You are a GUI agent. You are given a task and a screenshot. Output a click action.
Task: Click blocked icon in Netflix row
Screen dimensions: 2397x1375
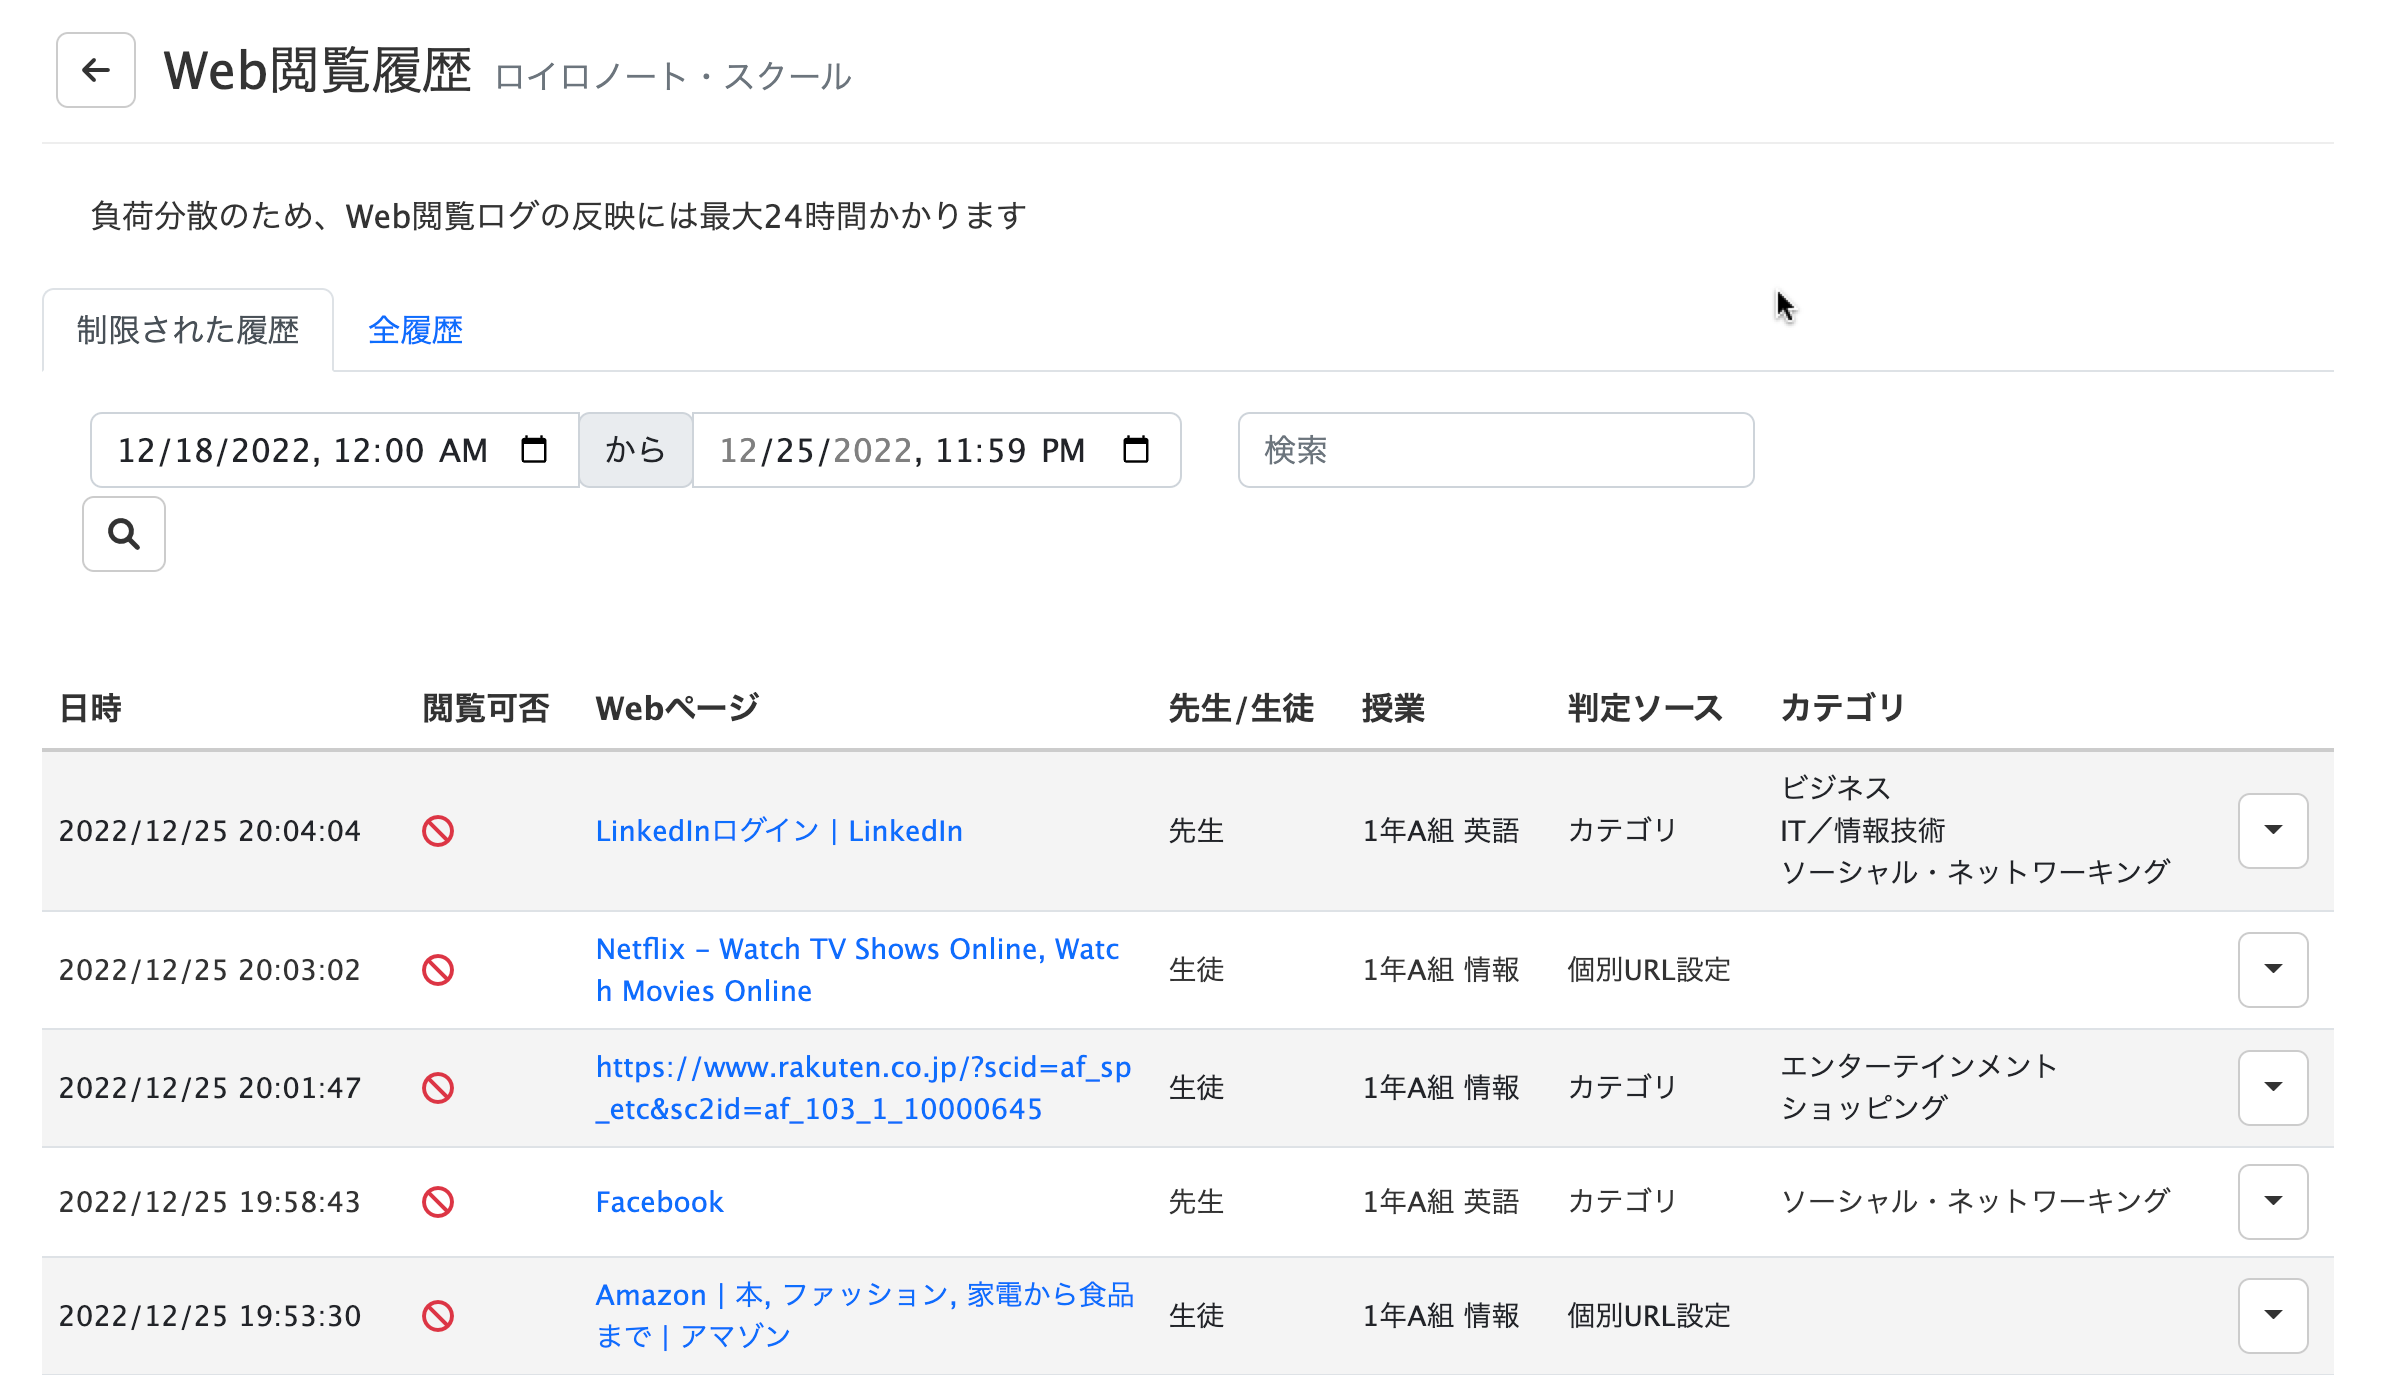point(438,970)
